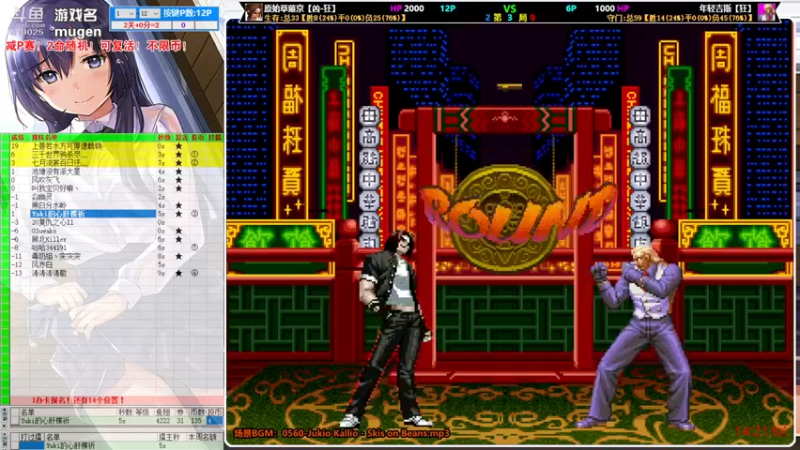
Task: Click the 场景BGM Skis on Beans.mp3 text
Action: click(x=341, y=433)
